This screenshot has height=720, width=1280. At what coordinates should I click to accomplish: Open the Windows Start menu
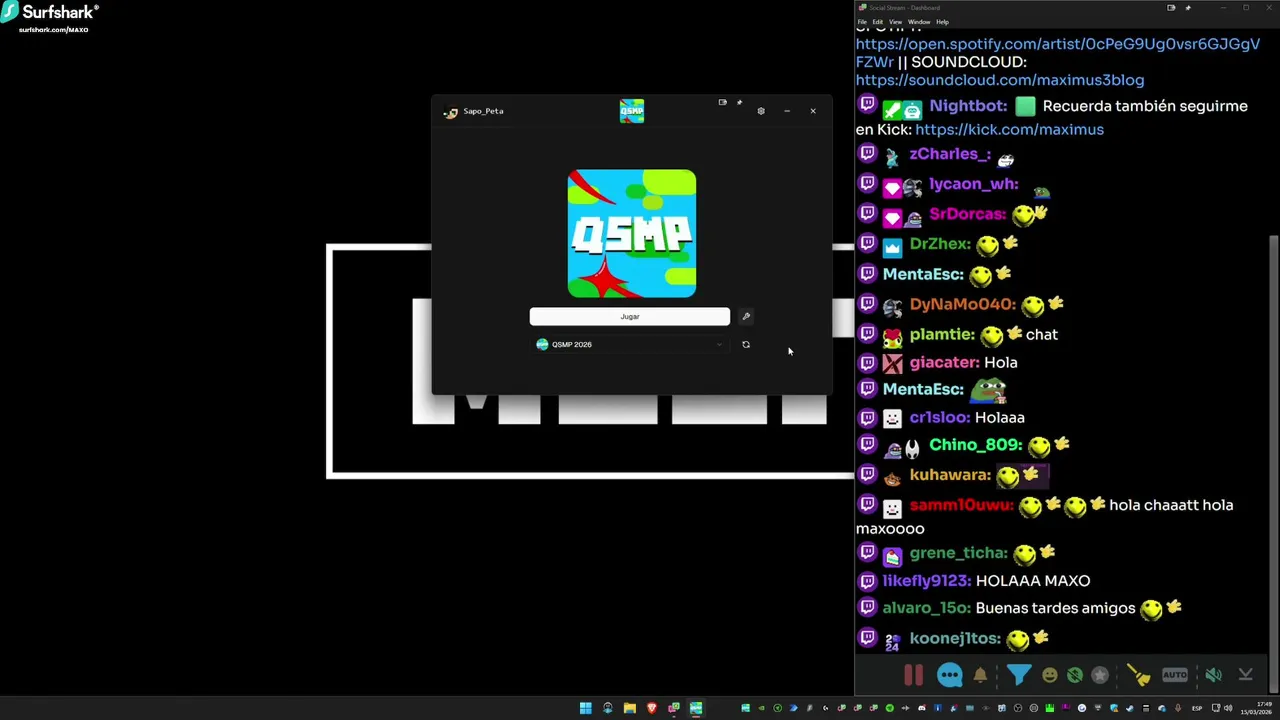click(585, 708)
